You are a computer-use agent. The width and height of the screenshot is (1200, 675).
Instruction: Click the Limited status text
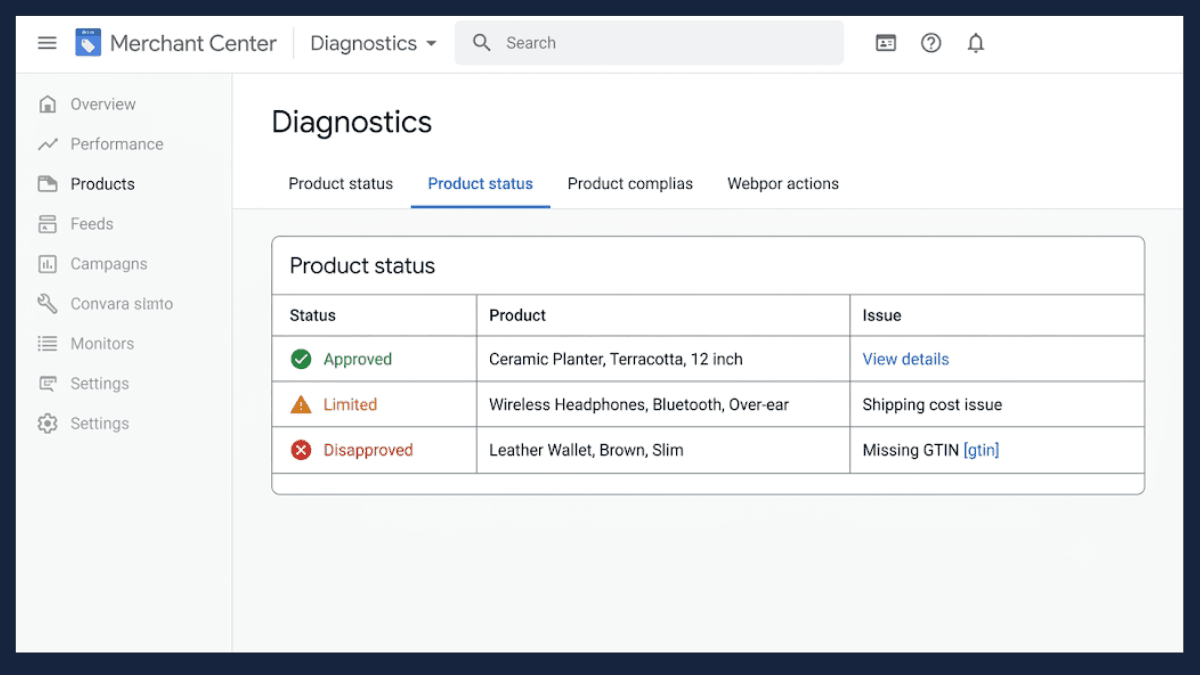click(x=350, y=404)
